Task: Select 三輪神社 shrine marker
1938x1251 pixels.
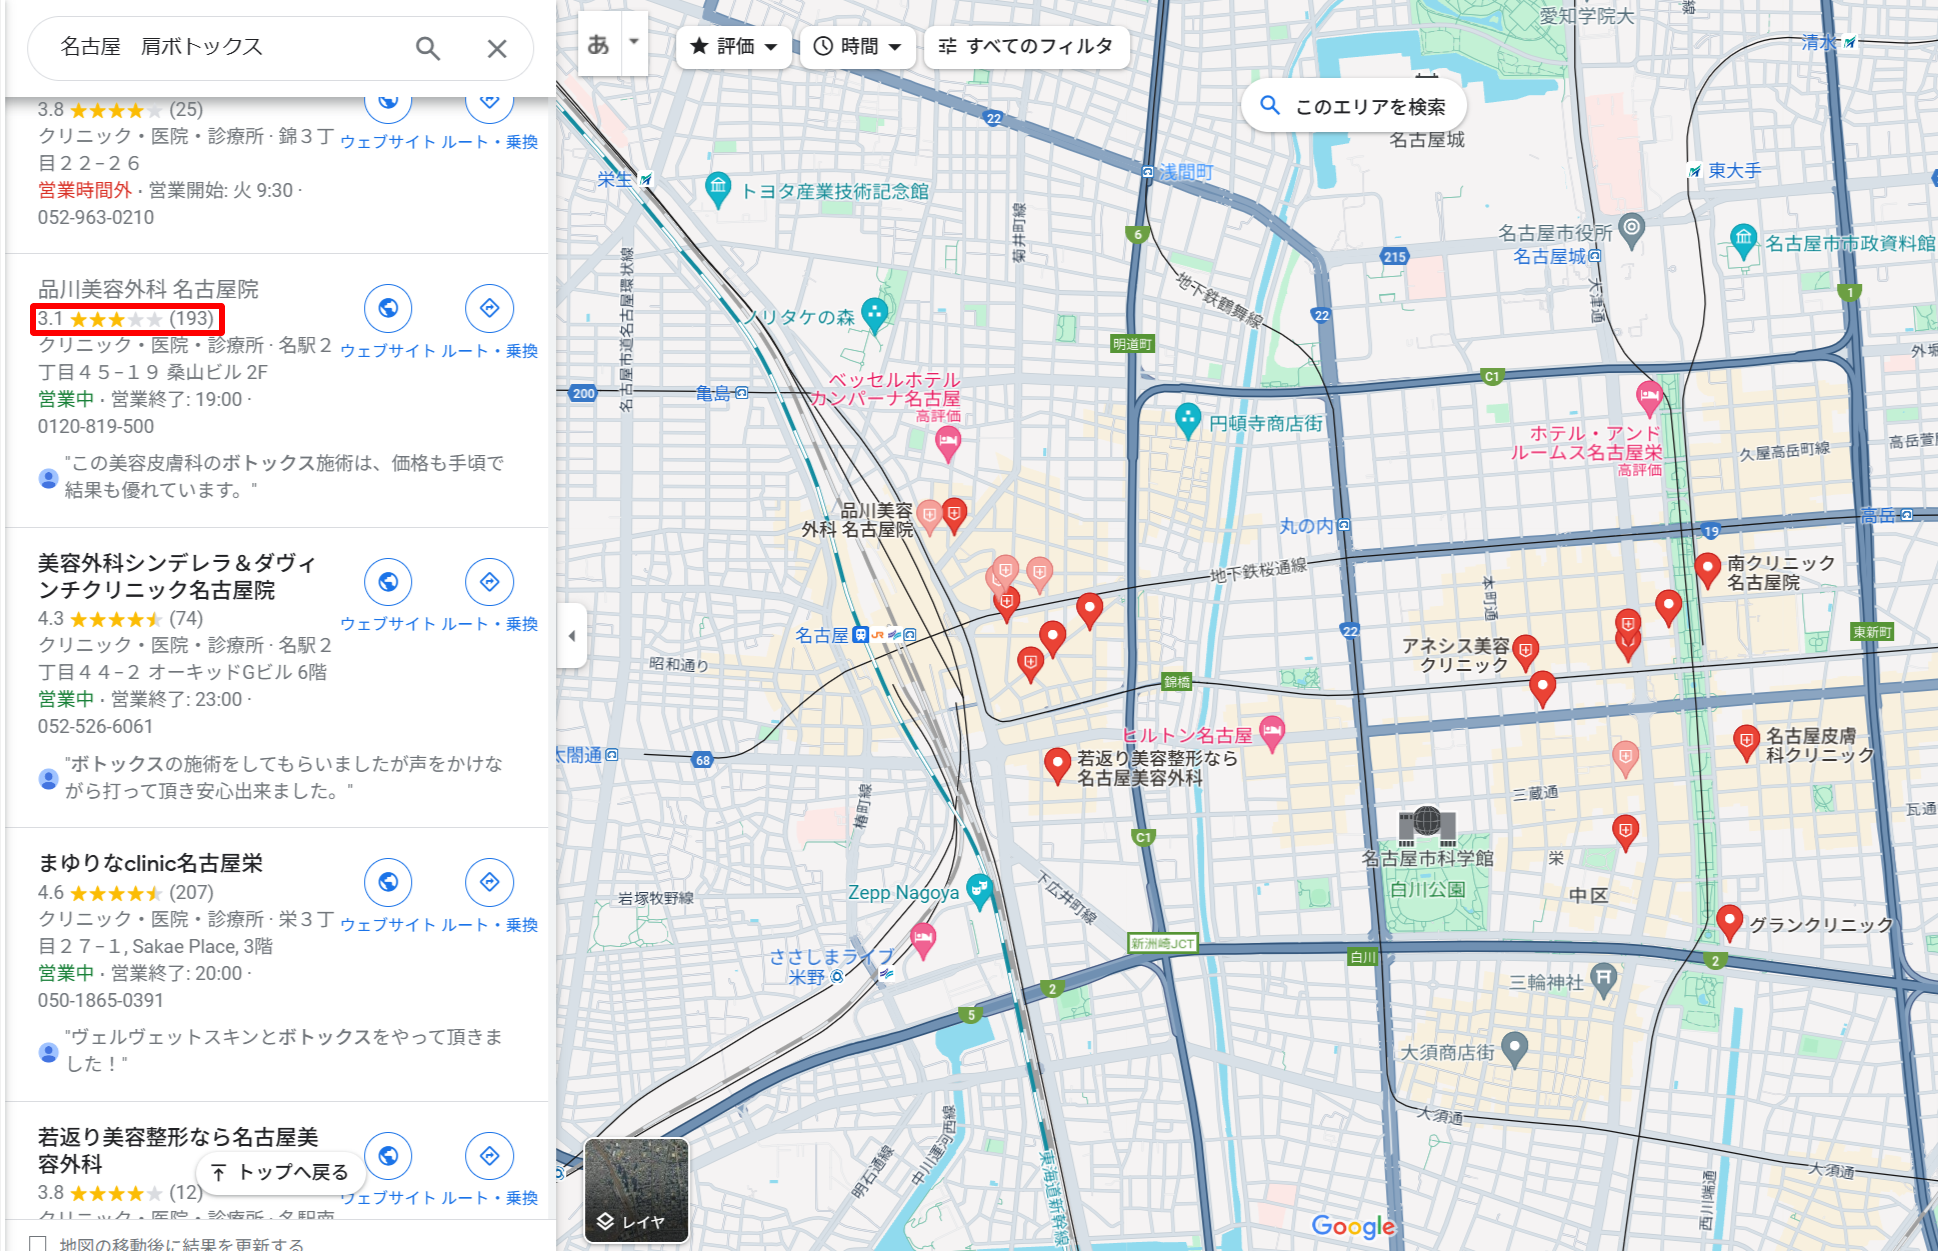Action: [1604, 981]
